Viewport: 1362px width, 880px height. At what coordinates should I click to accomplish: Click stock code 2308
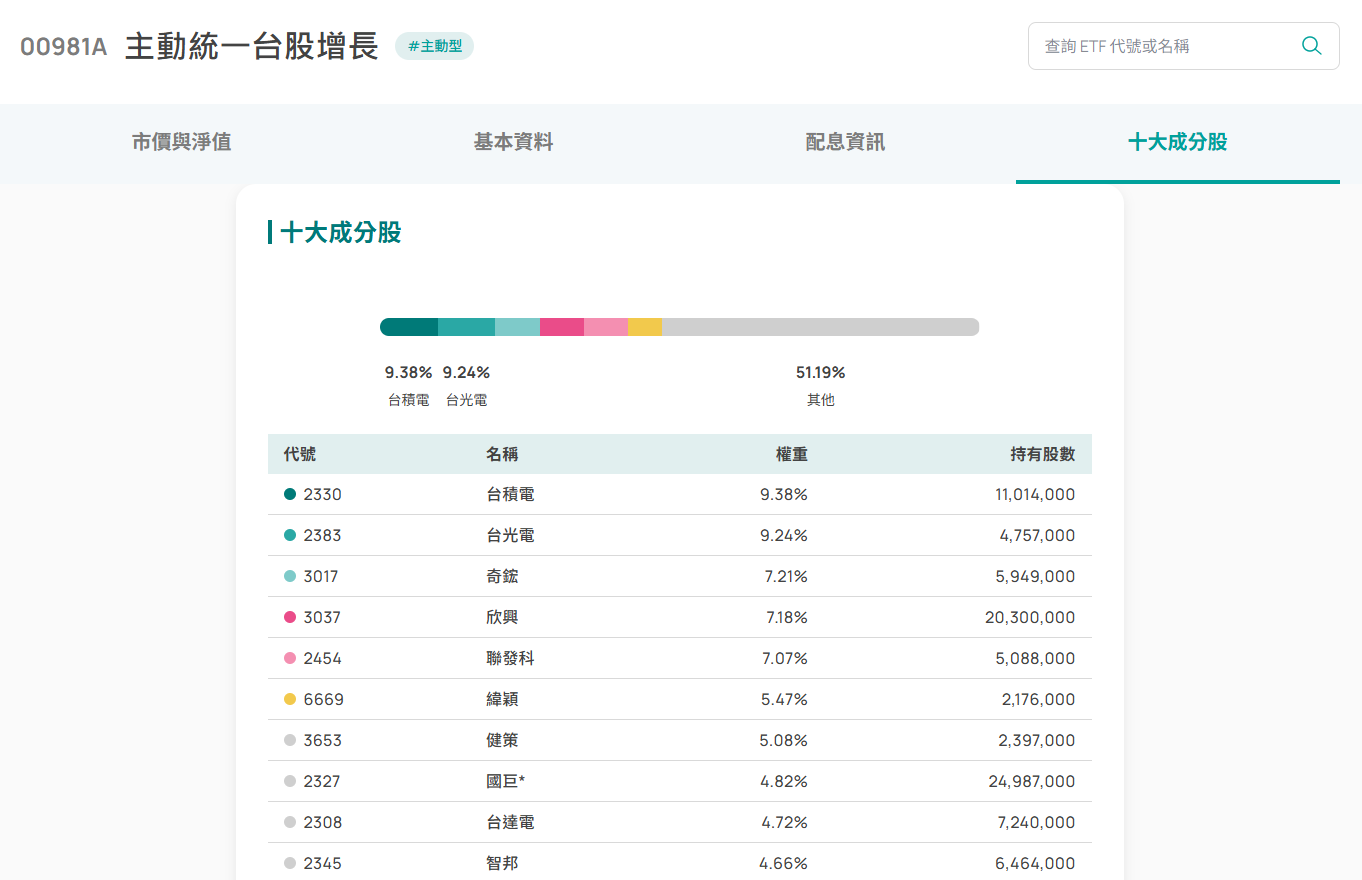pos(323,822)
